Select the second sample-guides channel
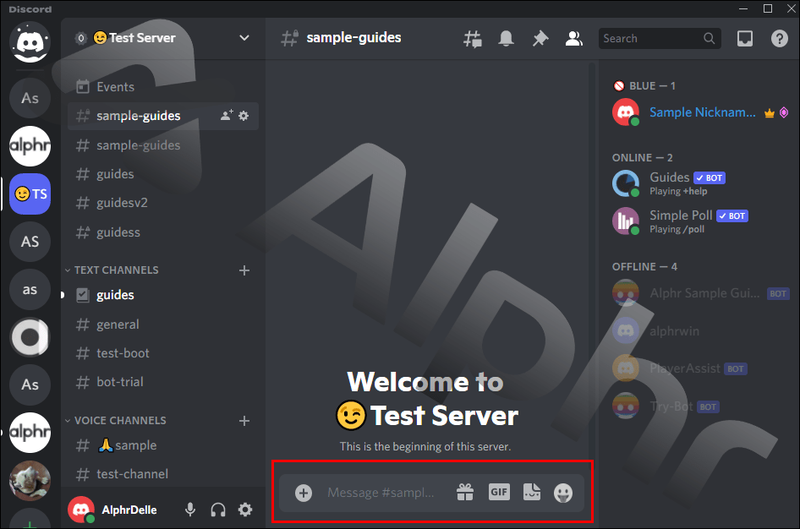The image size is (800, 529). coord(163,145)
